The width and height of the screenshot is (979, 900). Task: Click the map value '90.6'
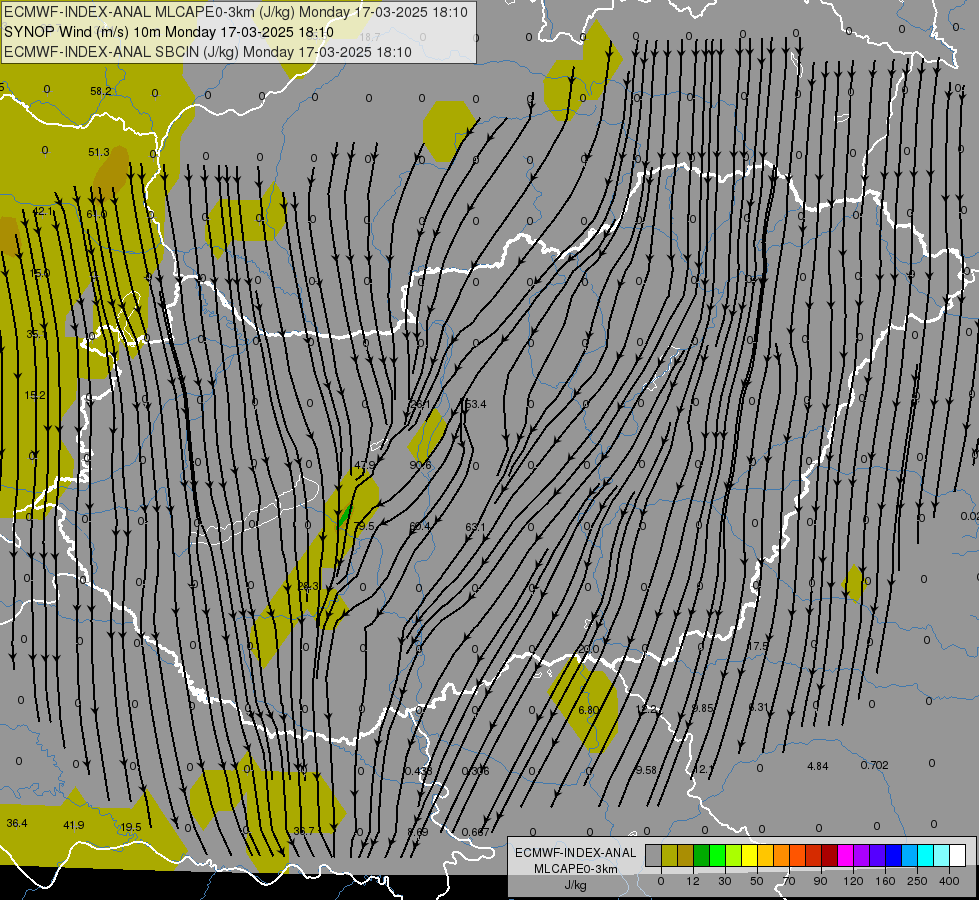(x=420, y=465)
